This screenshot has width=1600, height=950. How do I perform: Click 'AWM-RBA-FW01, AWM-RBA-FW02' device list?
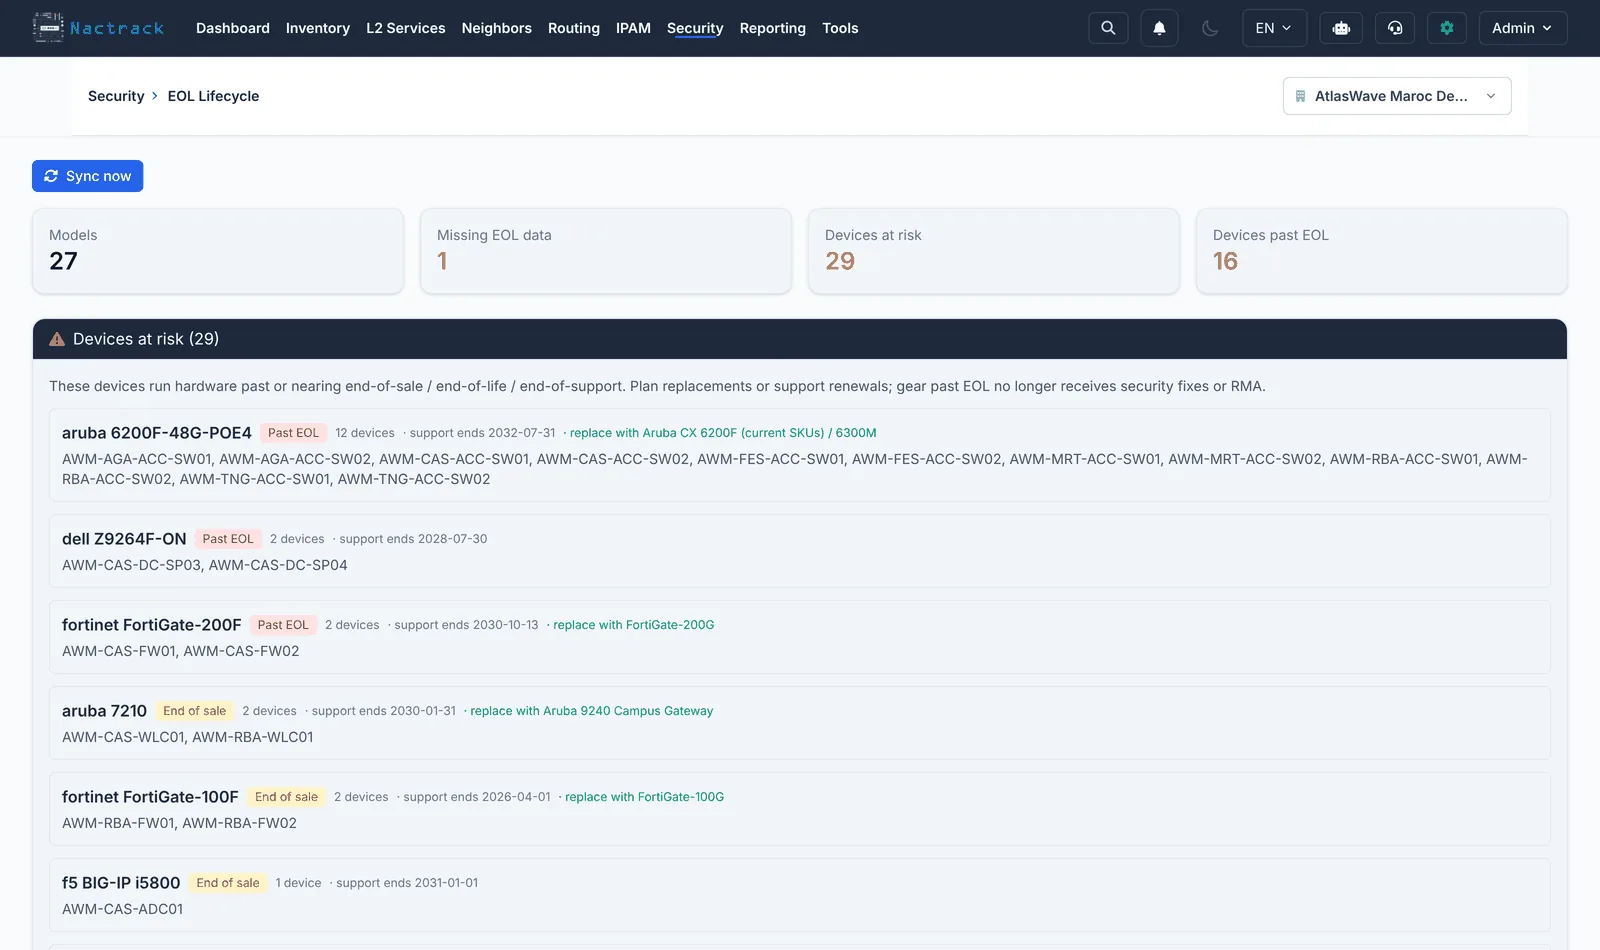click(x=180, y=823)
